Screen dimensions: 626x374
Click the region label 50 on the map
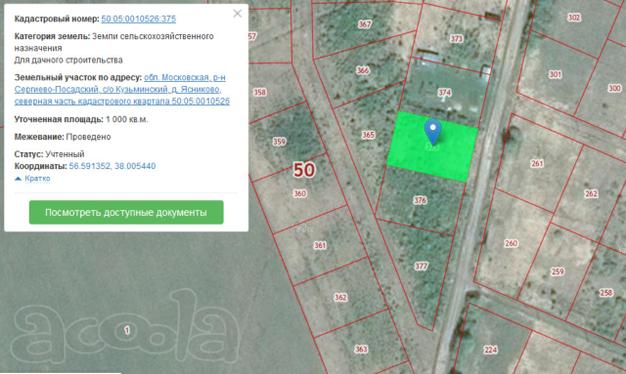[x=304, y=170]
